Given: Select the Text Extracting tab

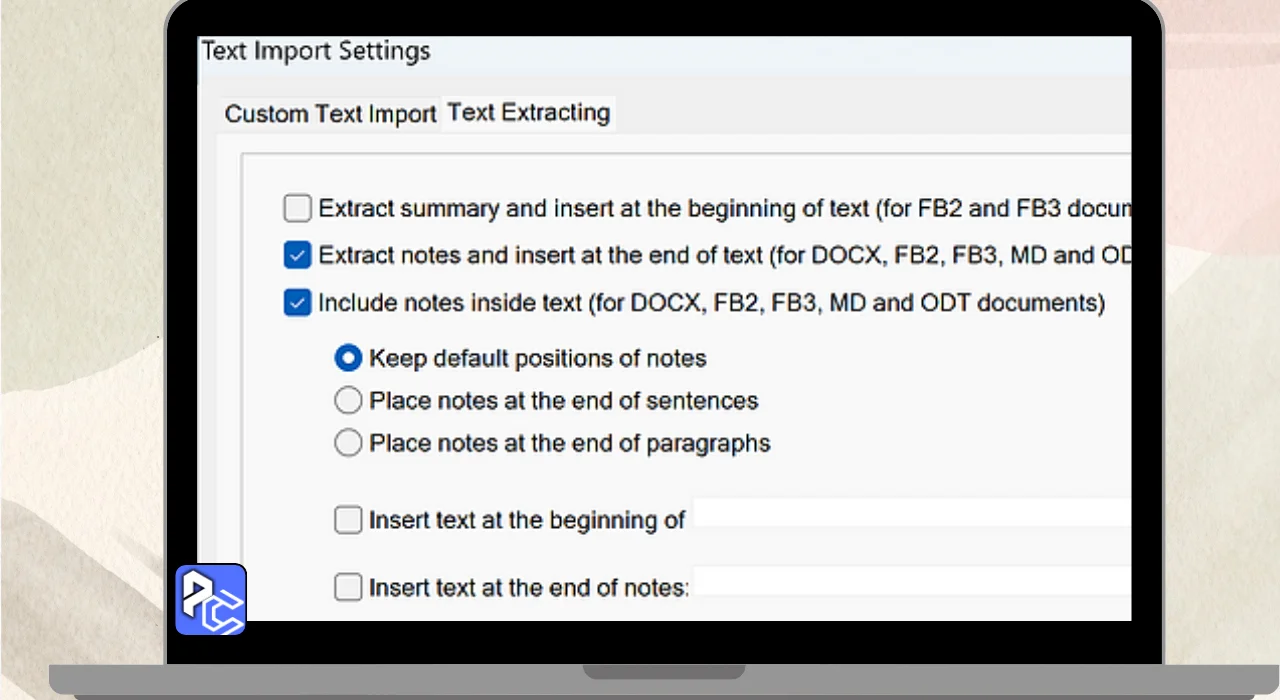Looking at the screenshot, I should 528,113.
